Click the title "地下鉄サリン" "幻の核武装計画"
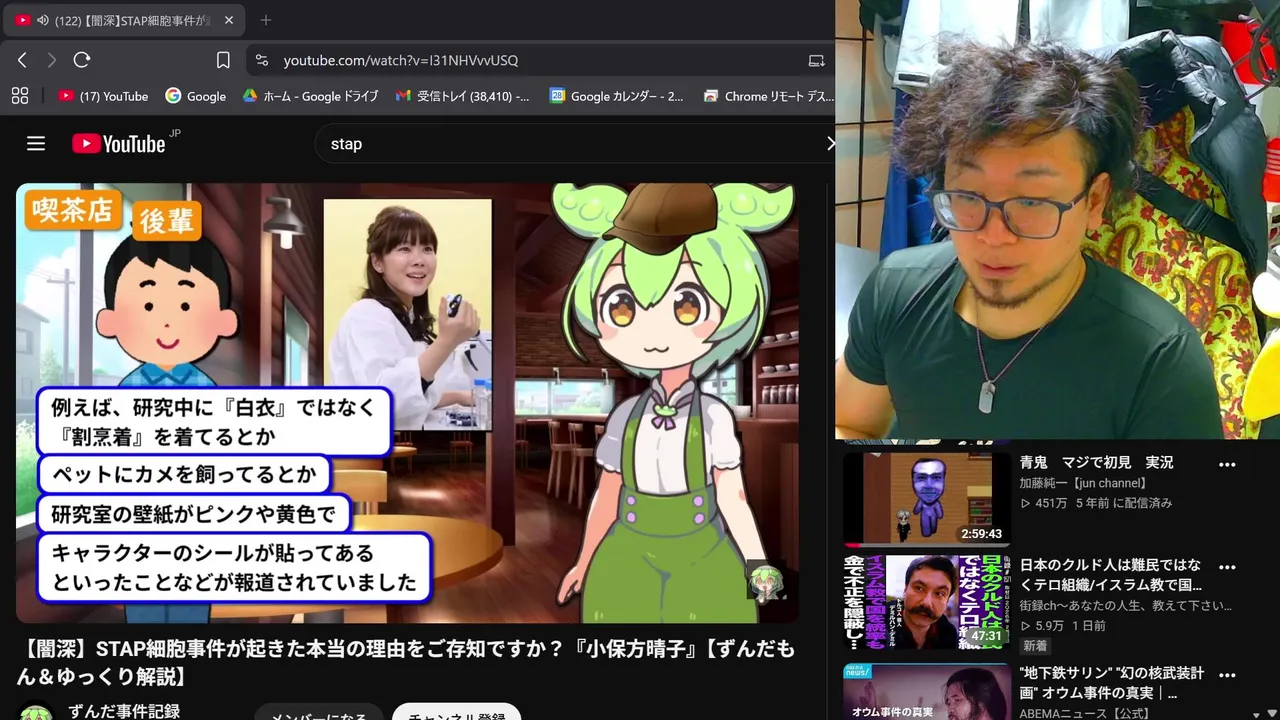This screenshot has height=720, width=1280. 1112,683
